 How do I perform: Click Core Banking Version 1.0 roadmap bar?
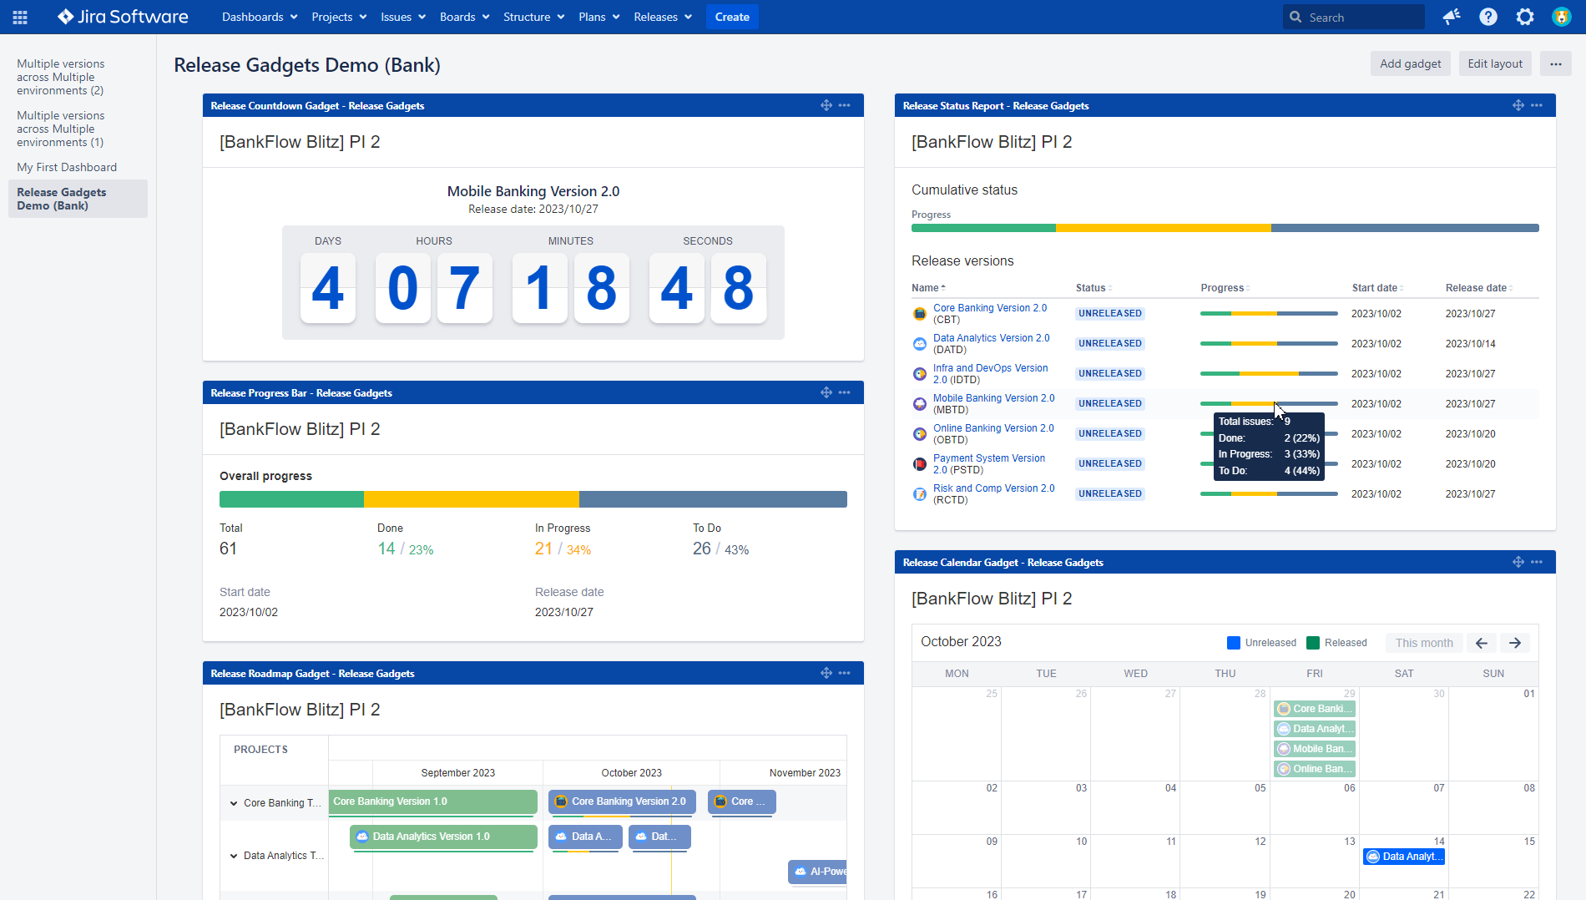[433, 802]
